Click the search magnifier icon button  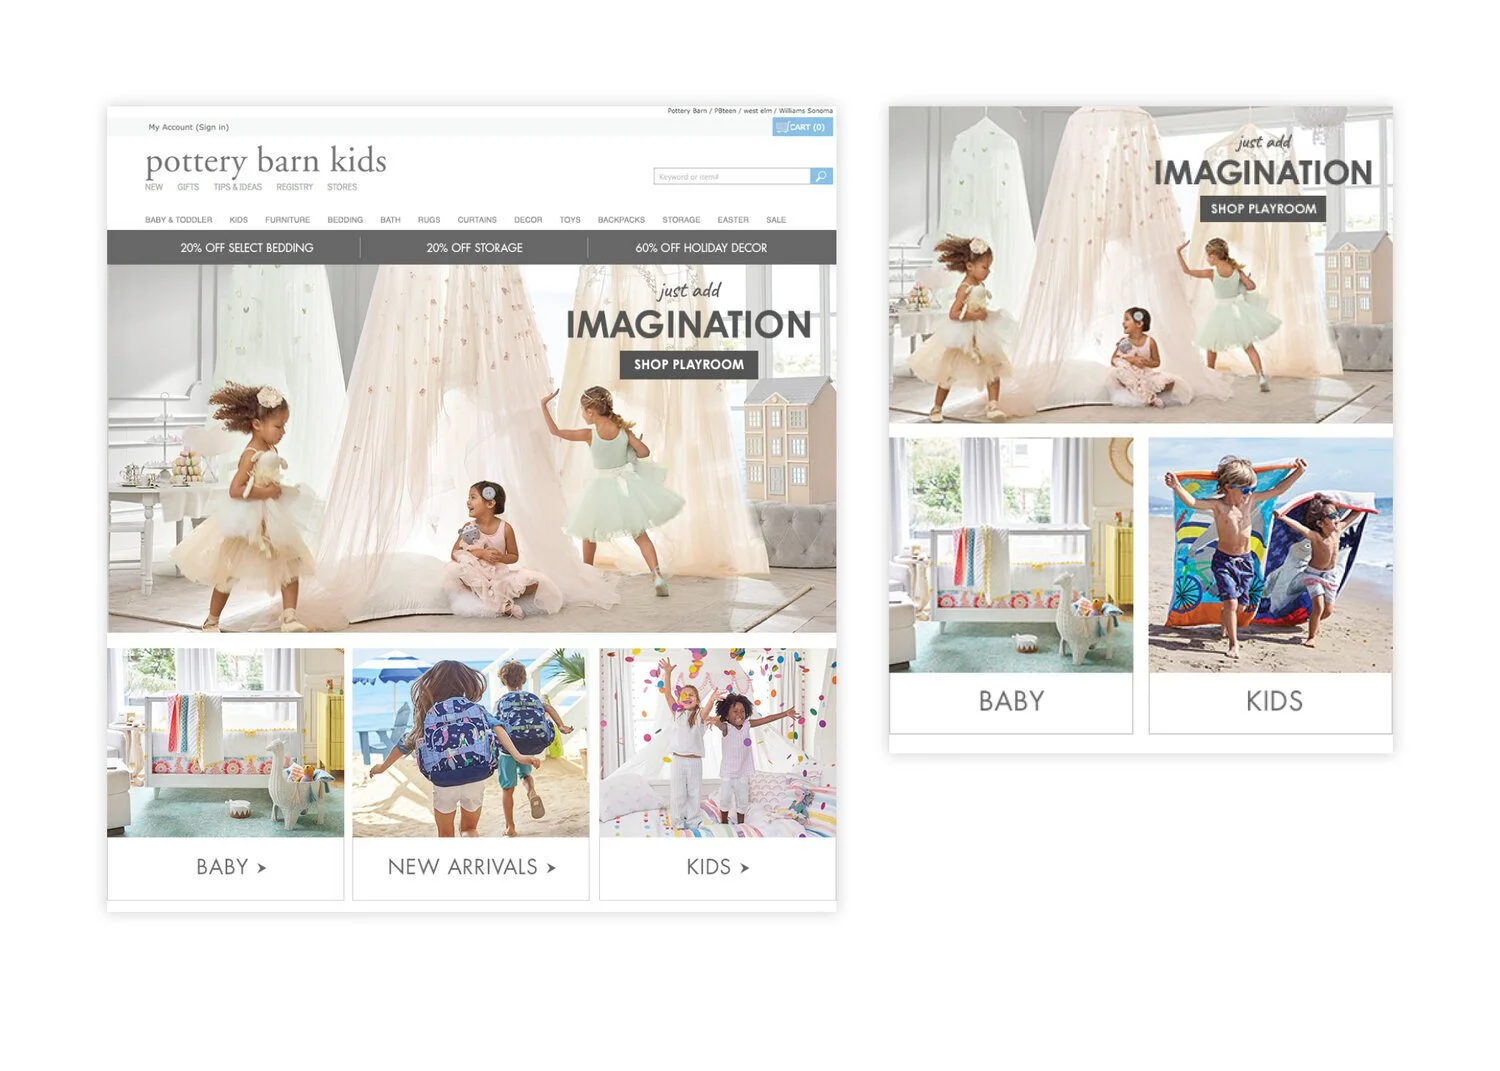pyautogui.click(x=821, y=176)
